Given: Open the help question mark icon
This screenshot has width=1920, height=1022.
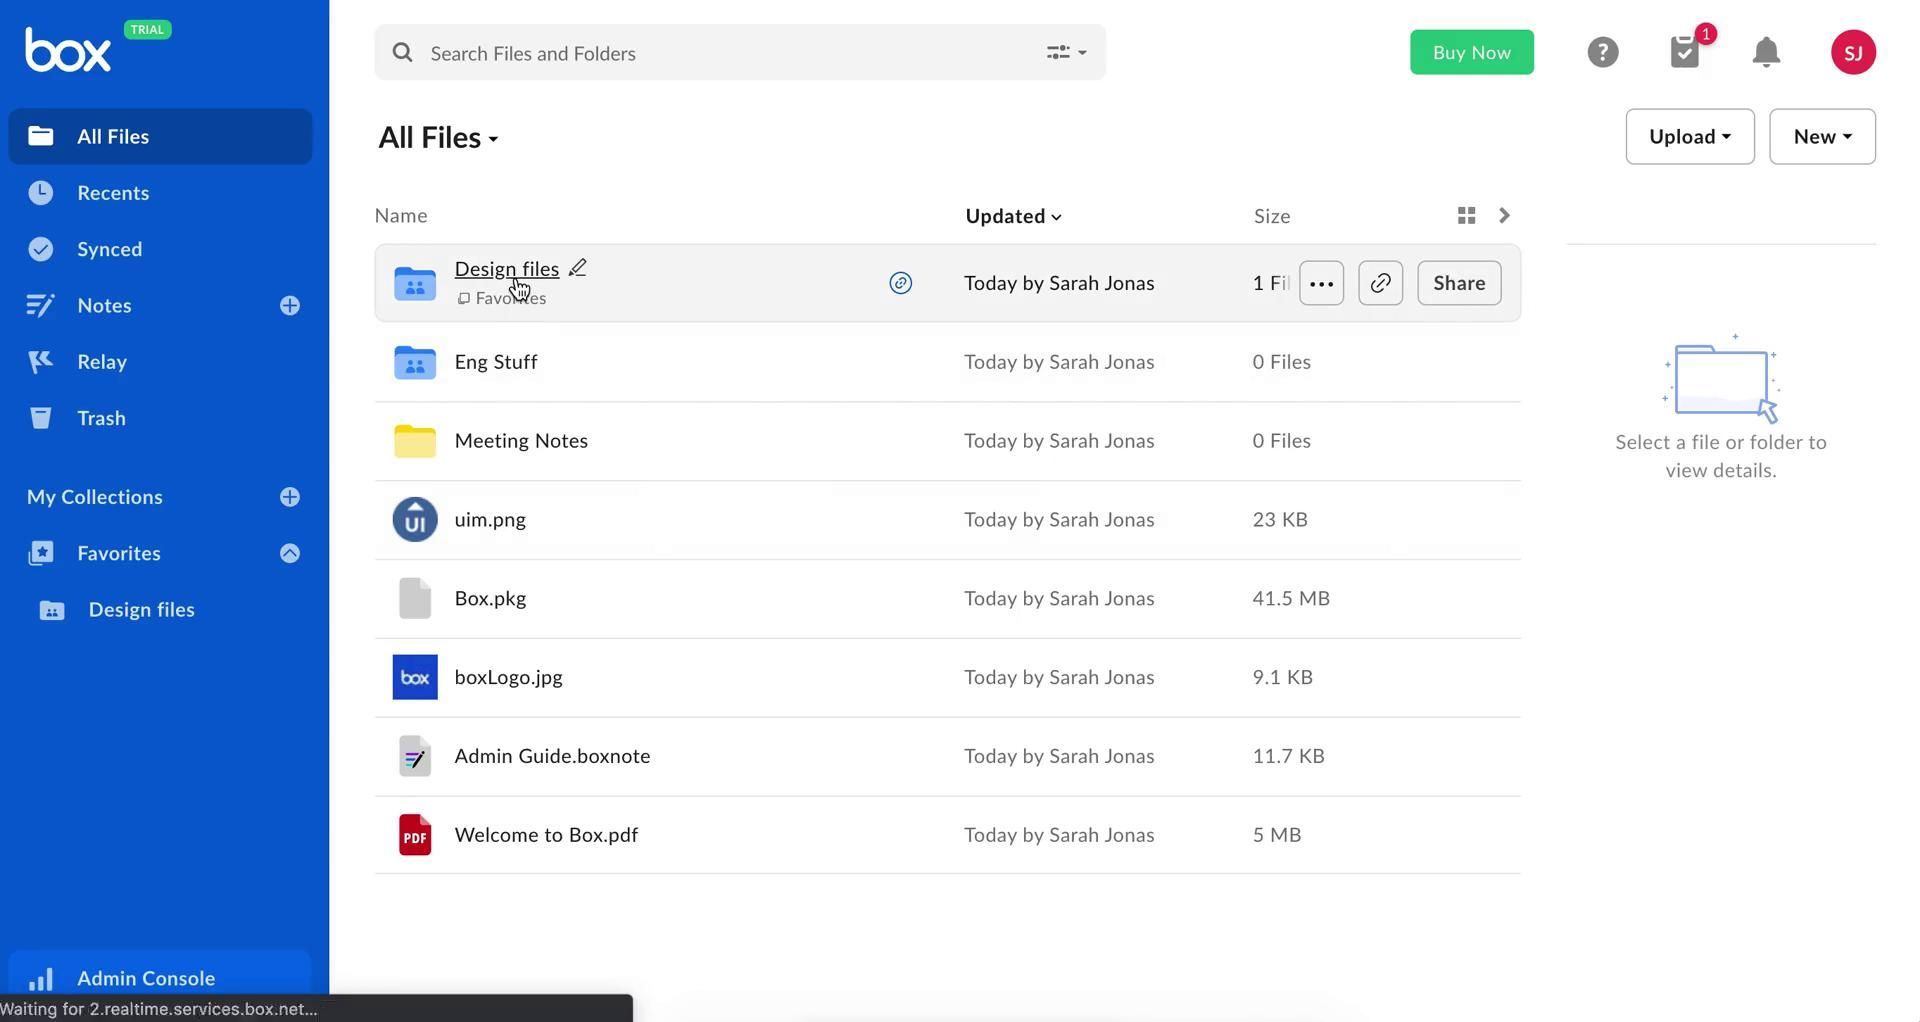Looking at the screenshot, I should coord(1602,52).
